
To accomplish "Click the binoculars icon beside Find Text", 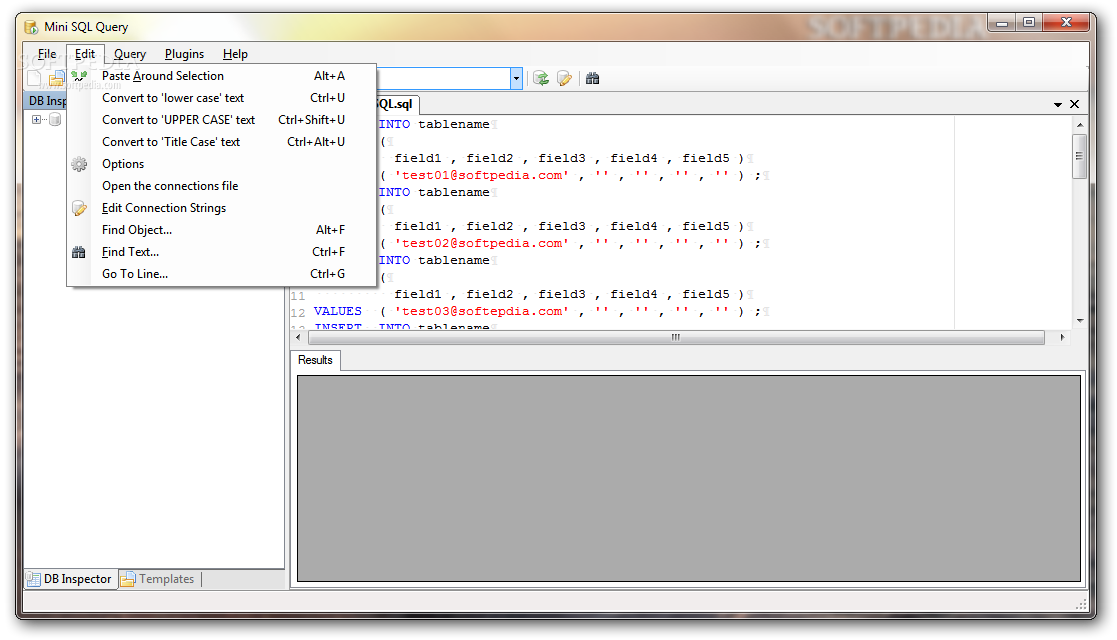I will point(79,252).
